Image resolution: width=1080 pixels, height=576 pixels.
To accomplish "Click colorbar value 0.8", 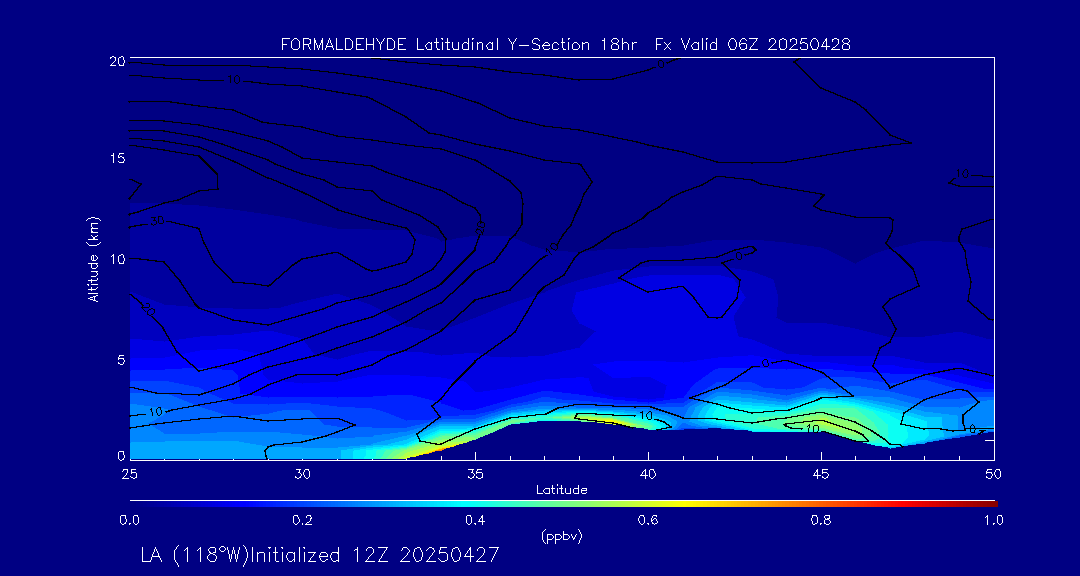I will pyautogui.click(x=821, y=520).
